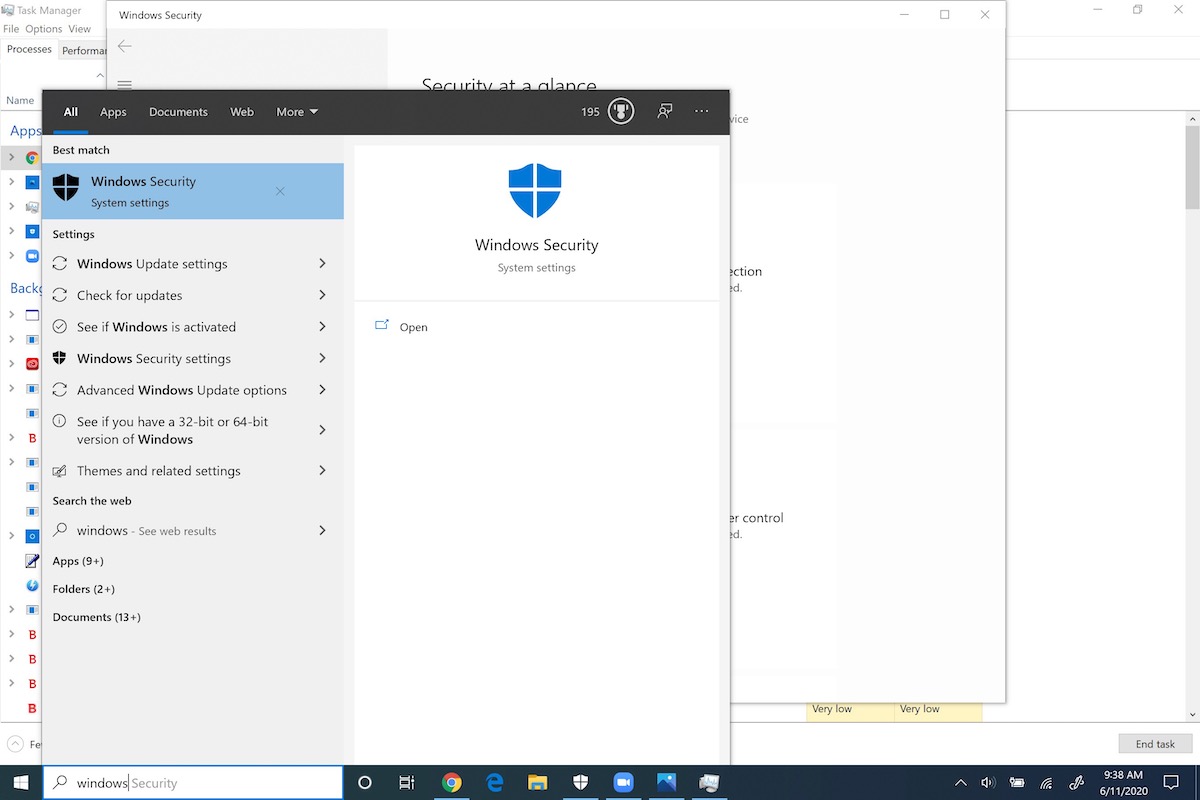The width and height of the screenshot is (1200, 800).
Task: Open search feedback icon in search header
Action: click(664, 111)
